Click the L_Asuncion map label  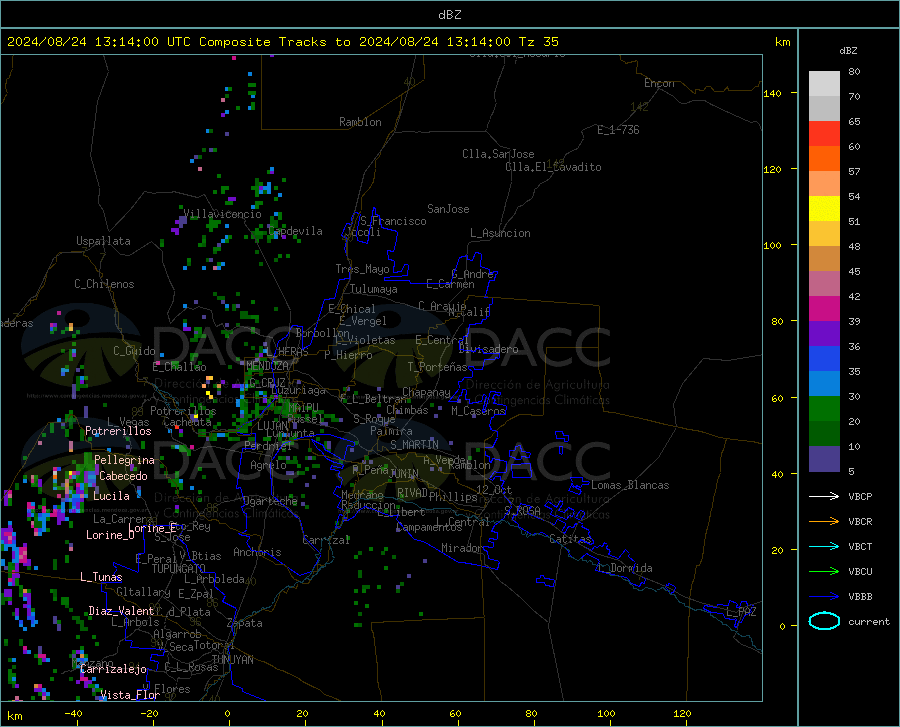point(500,233)
